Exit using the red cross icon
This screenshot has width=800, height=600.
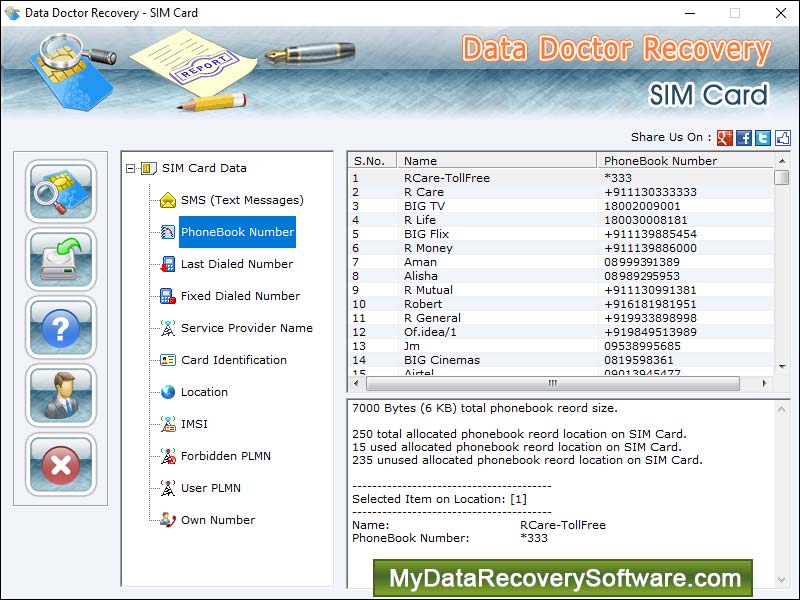coord(61,464)
